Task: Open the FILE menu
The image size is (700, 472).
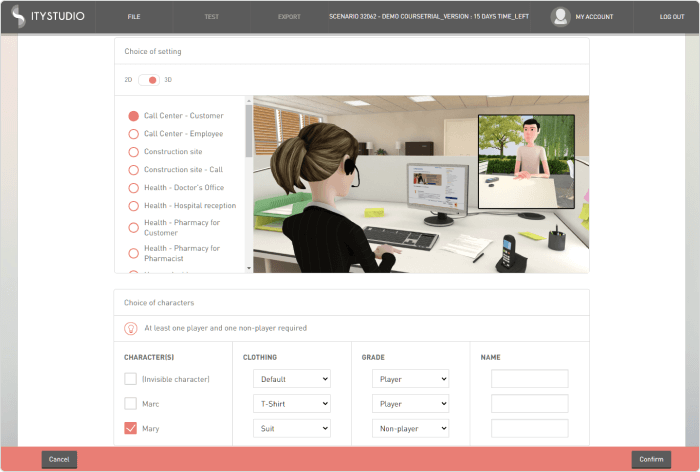Action: pos(134,17)
